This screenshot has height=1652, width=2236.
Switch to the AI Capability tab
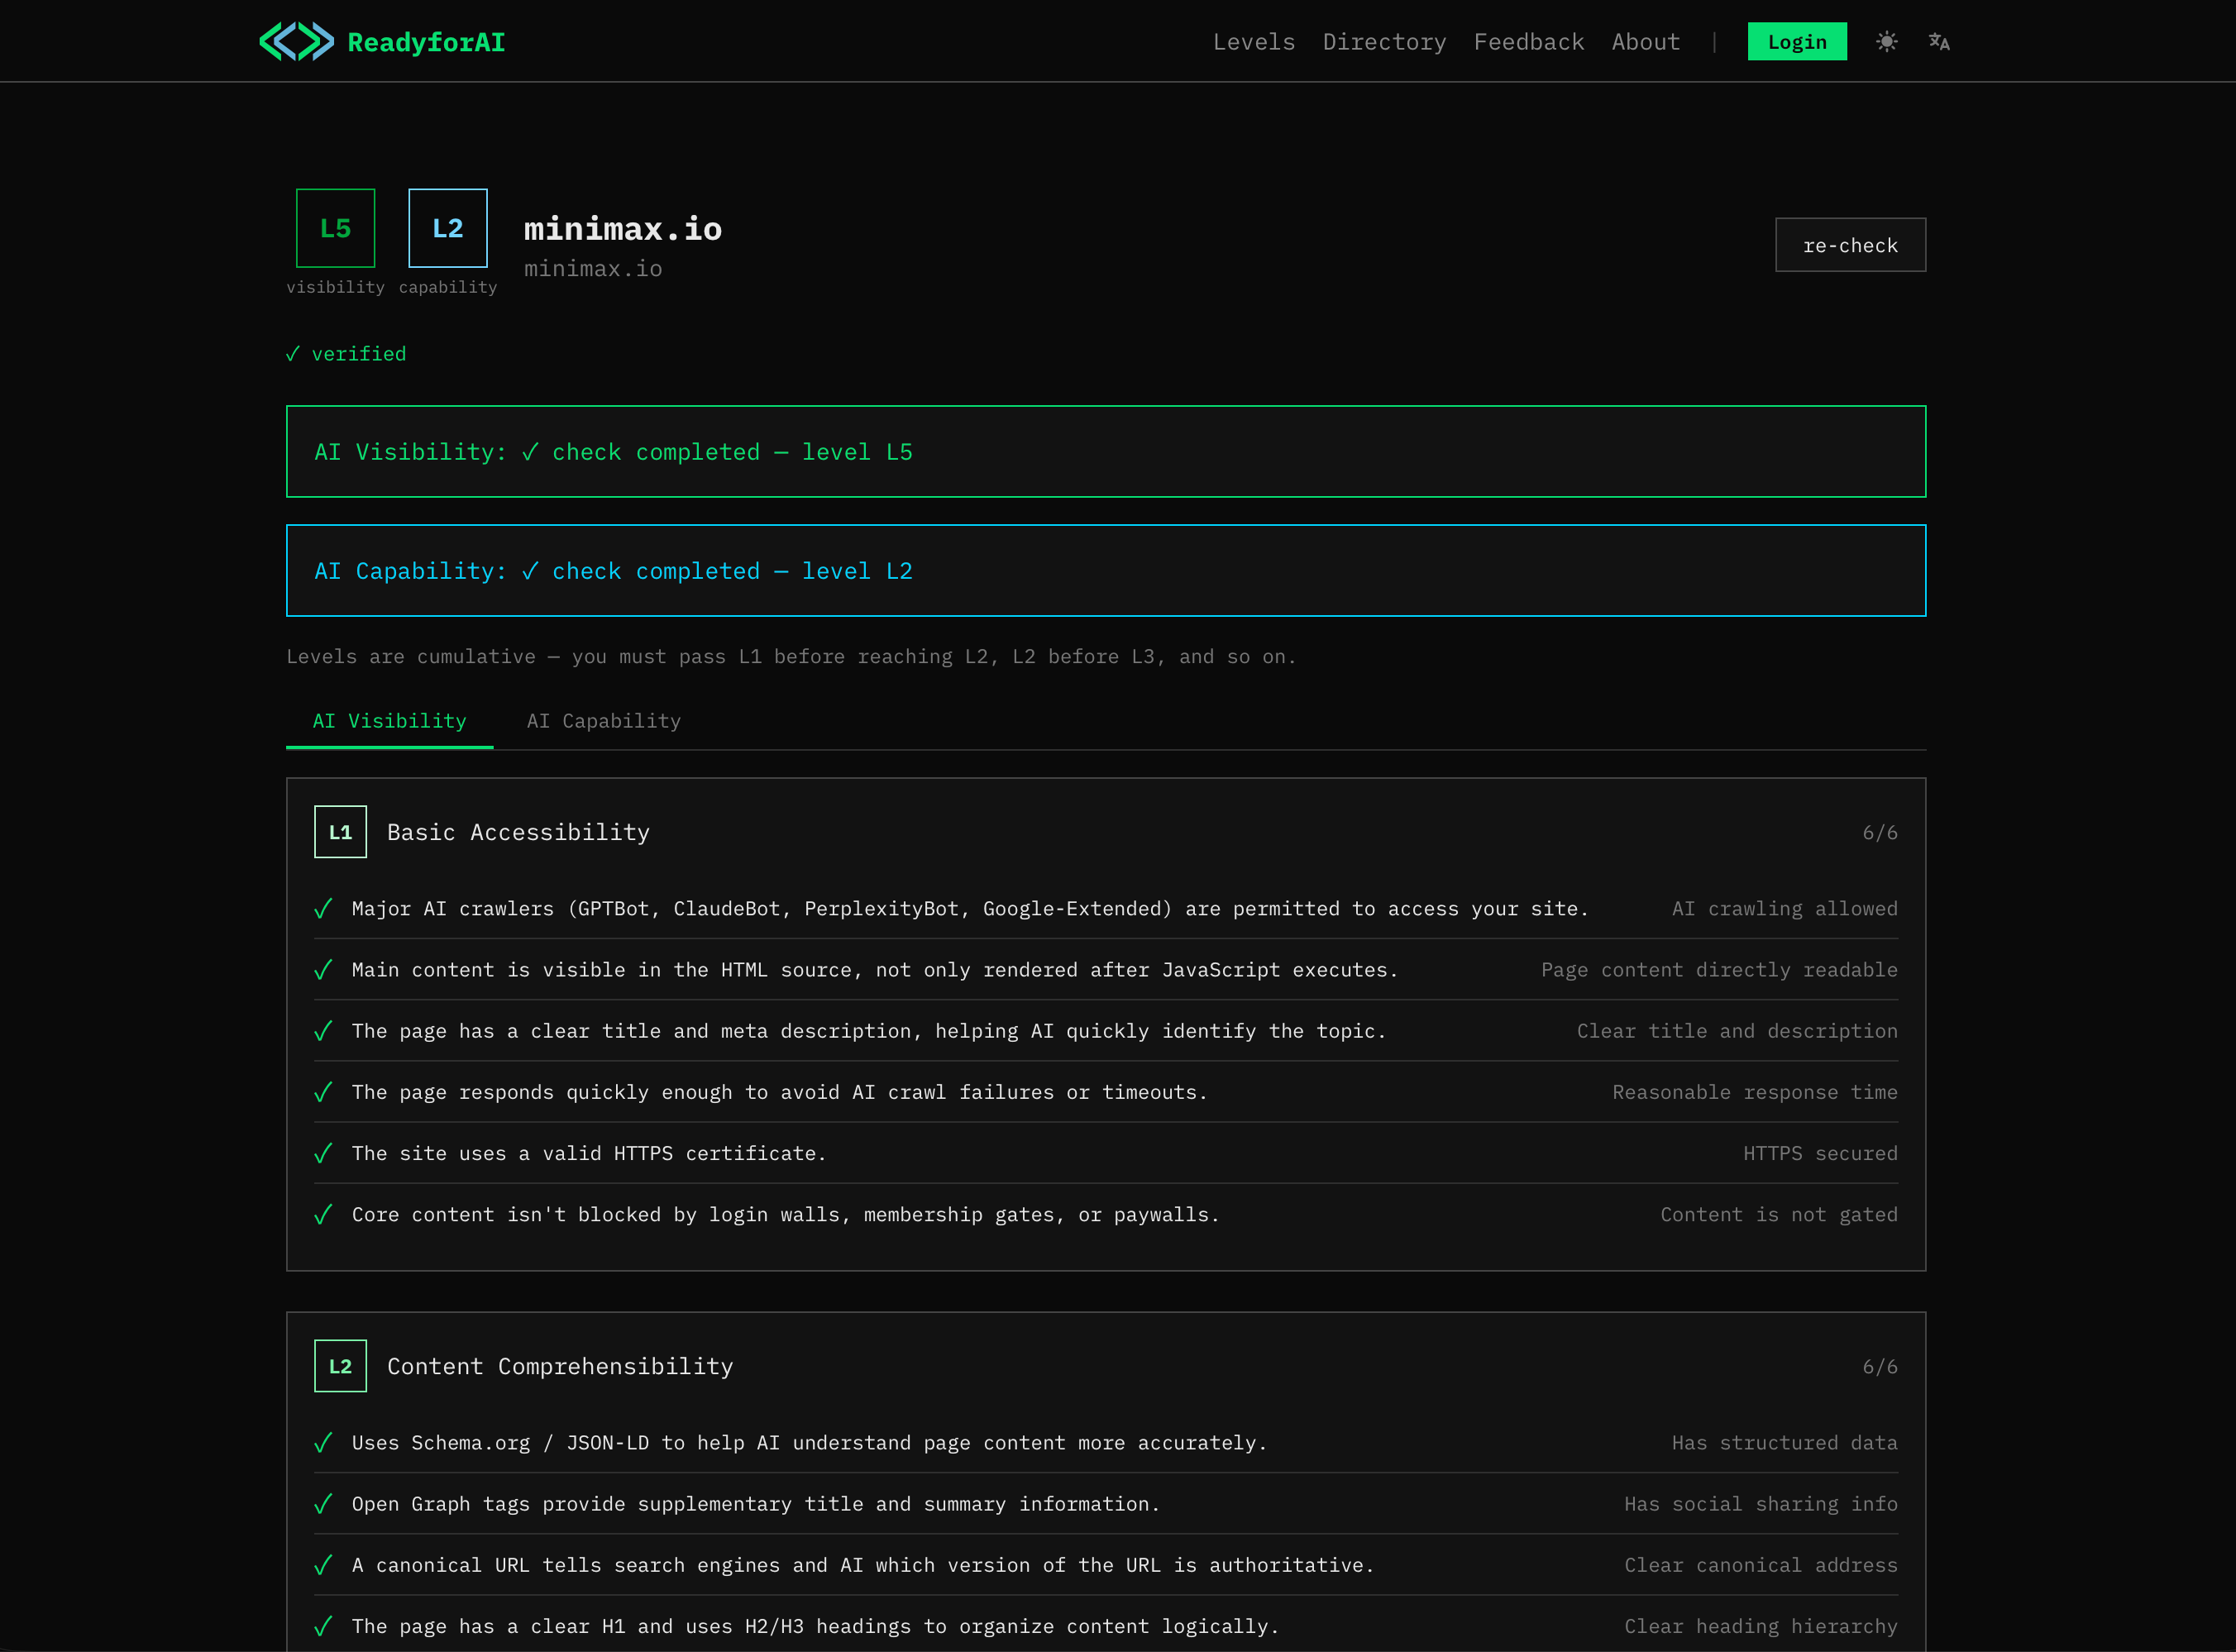pos(603,721)
